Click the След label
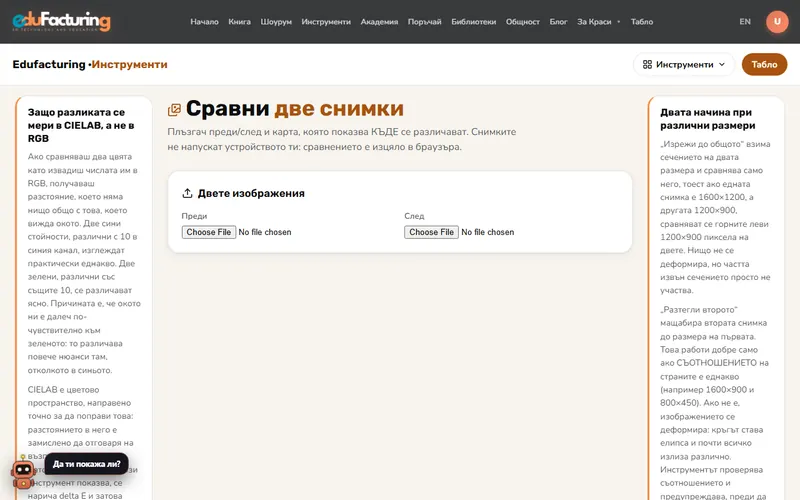The width and height of the screenshot is (800, 500). pos(414,216)
